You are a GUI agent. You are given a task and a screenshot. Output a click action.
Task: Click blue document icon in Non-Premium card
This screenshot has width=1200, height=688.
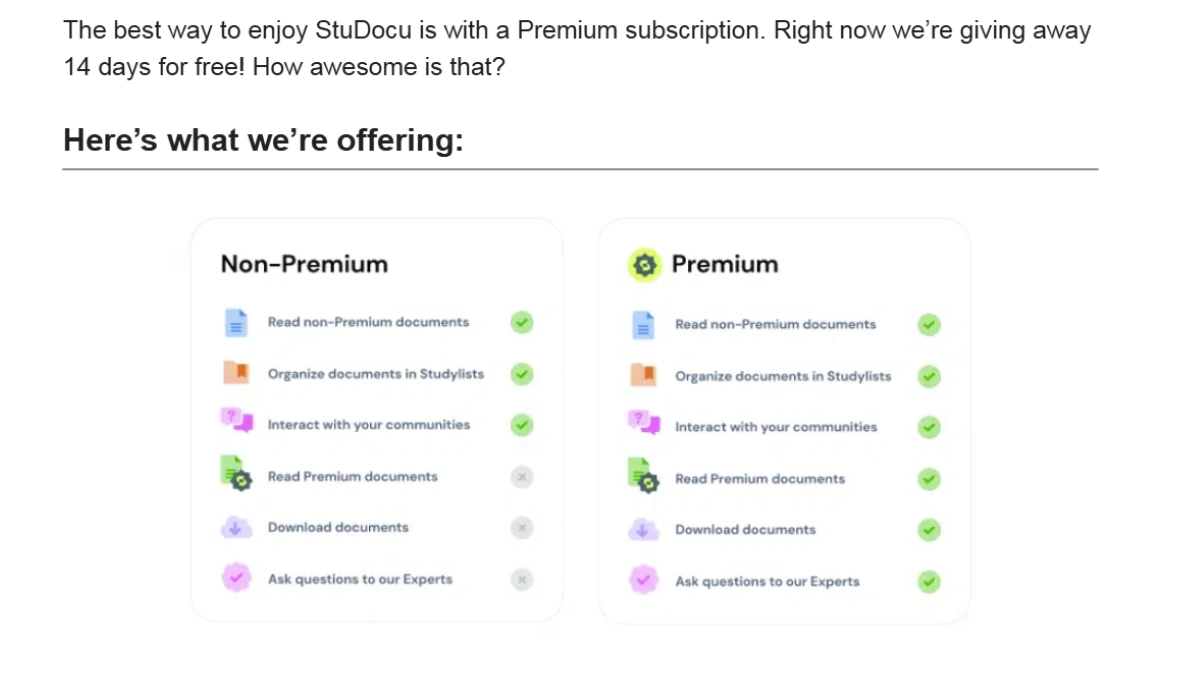pos(235,323)
